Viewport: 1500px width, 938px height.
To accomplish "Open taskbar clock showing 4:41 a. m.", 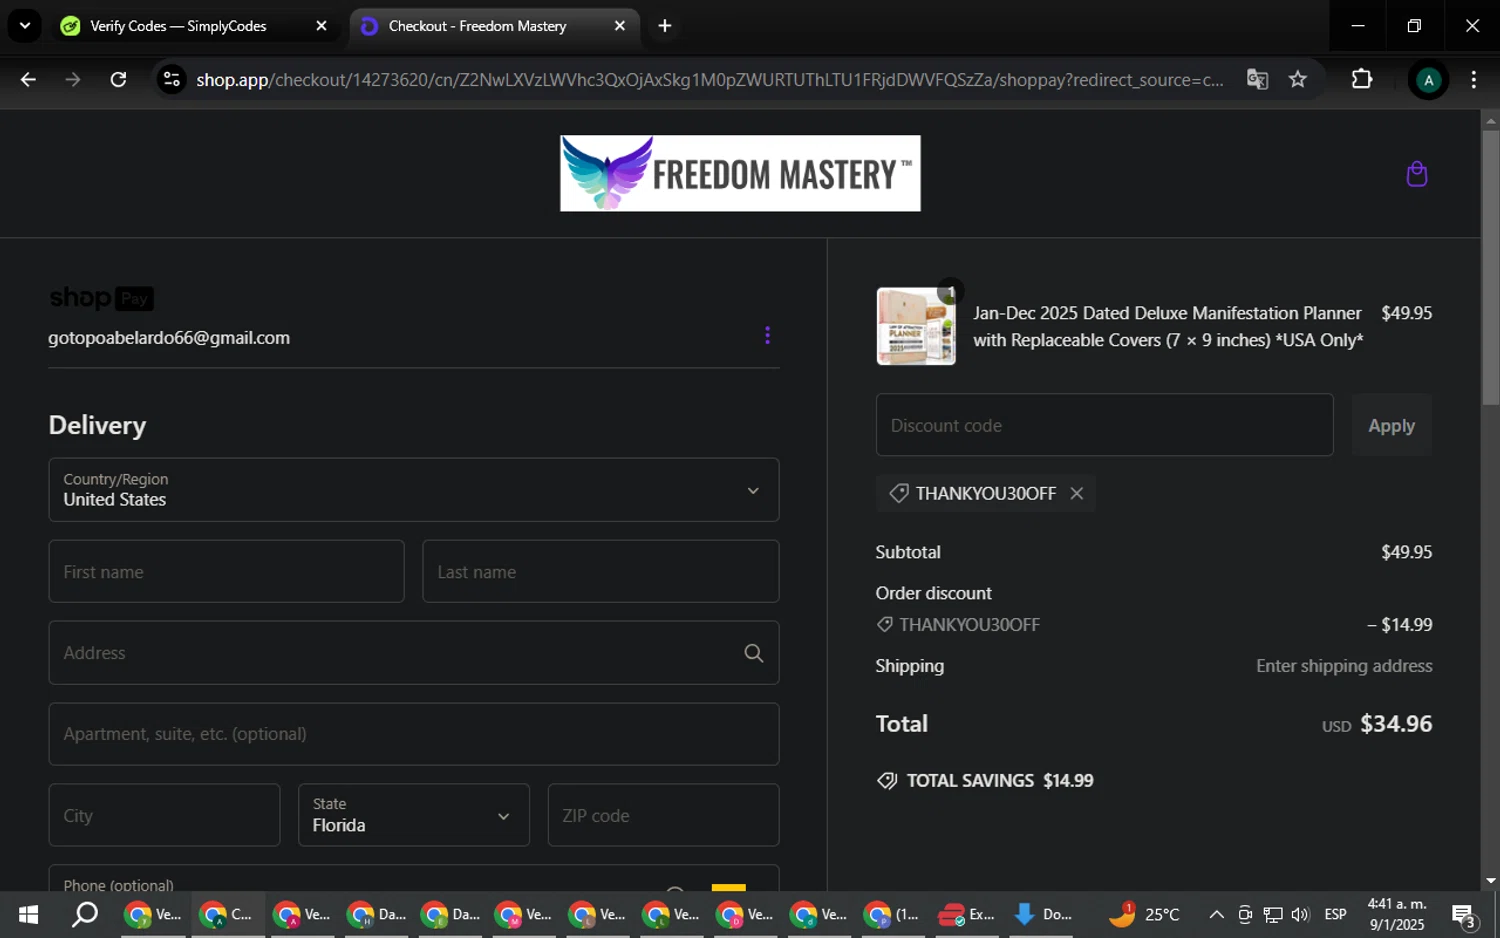I will pos(1396,914).
